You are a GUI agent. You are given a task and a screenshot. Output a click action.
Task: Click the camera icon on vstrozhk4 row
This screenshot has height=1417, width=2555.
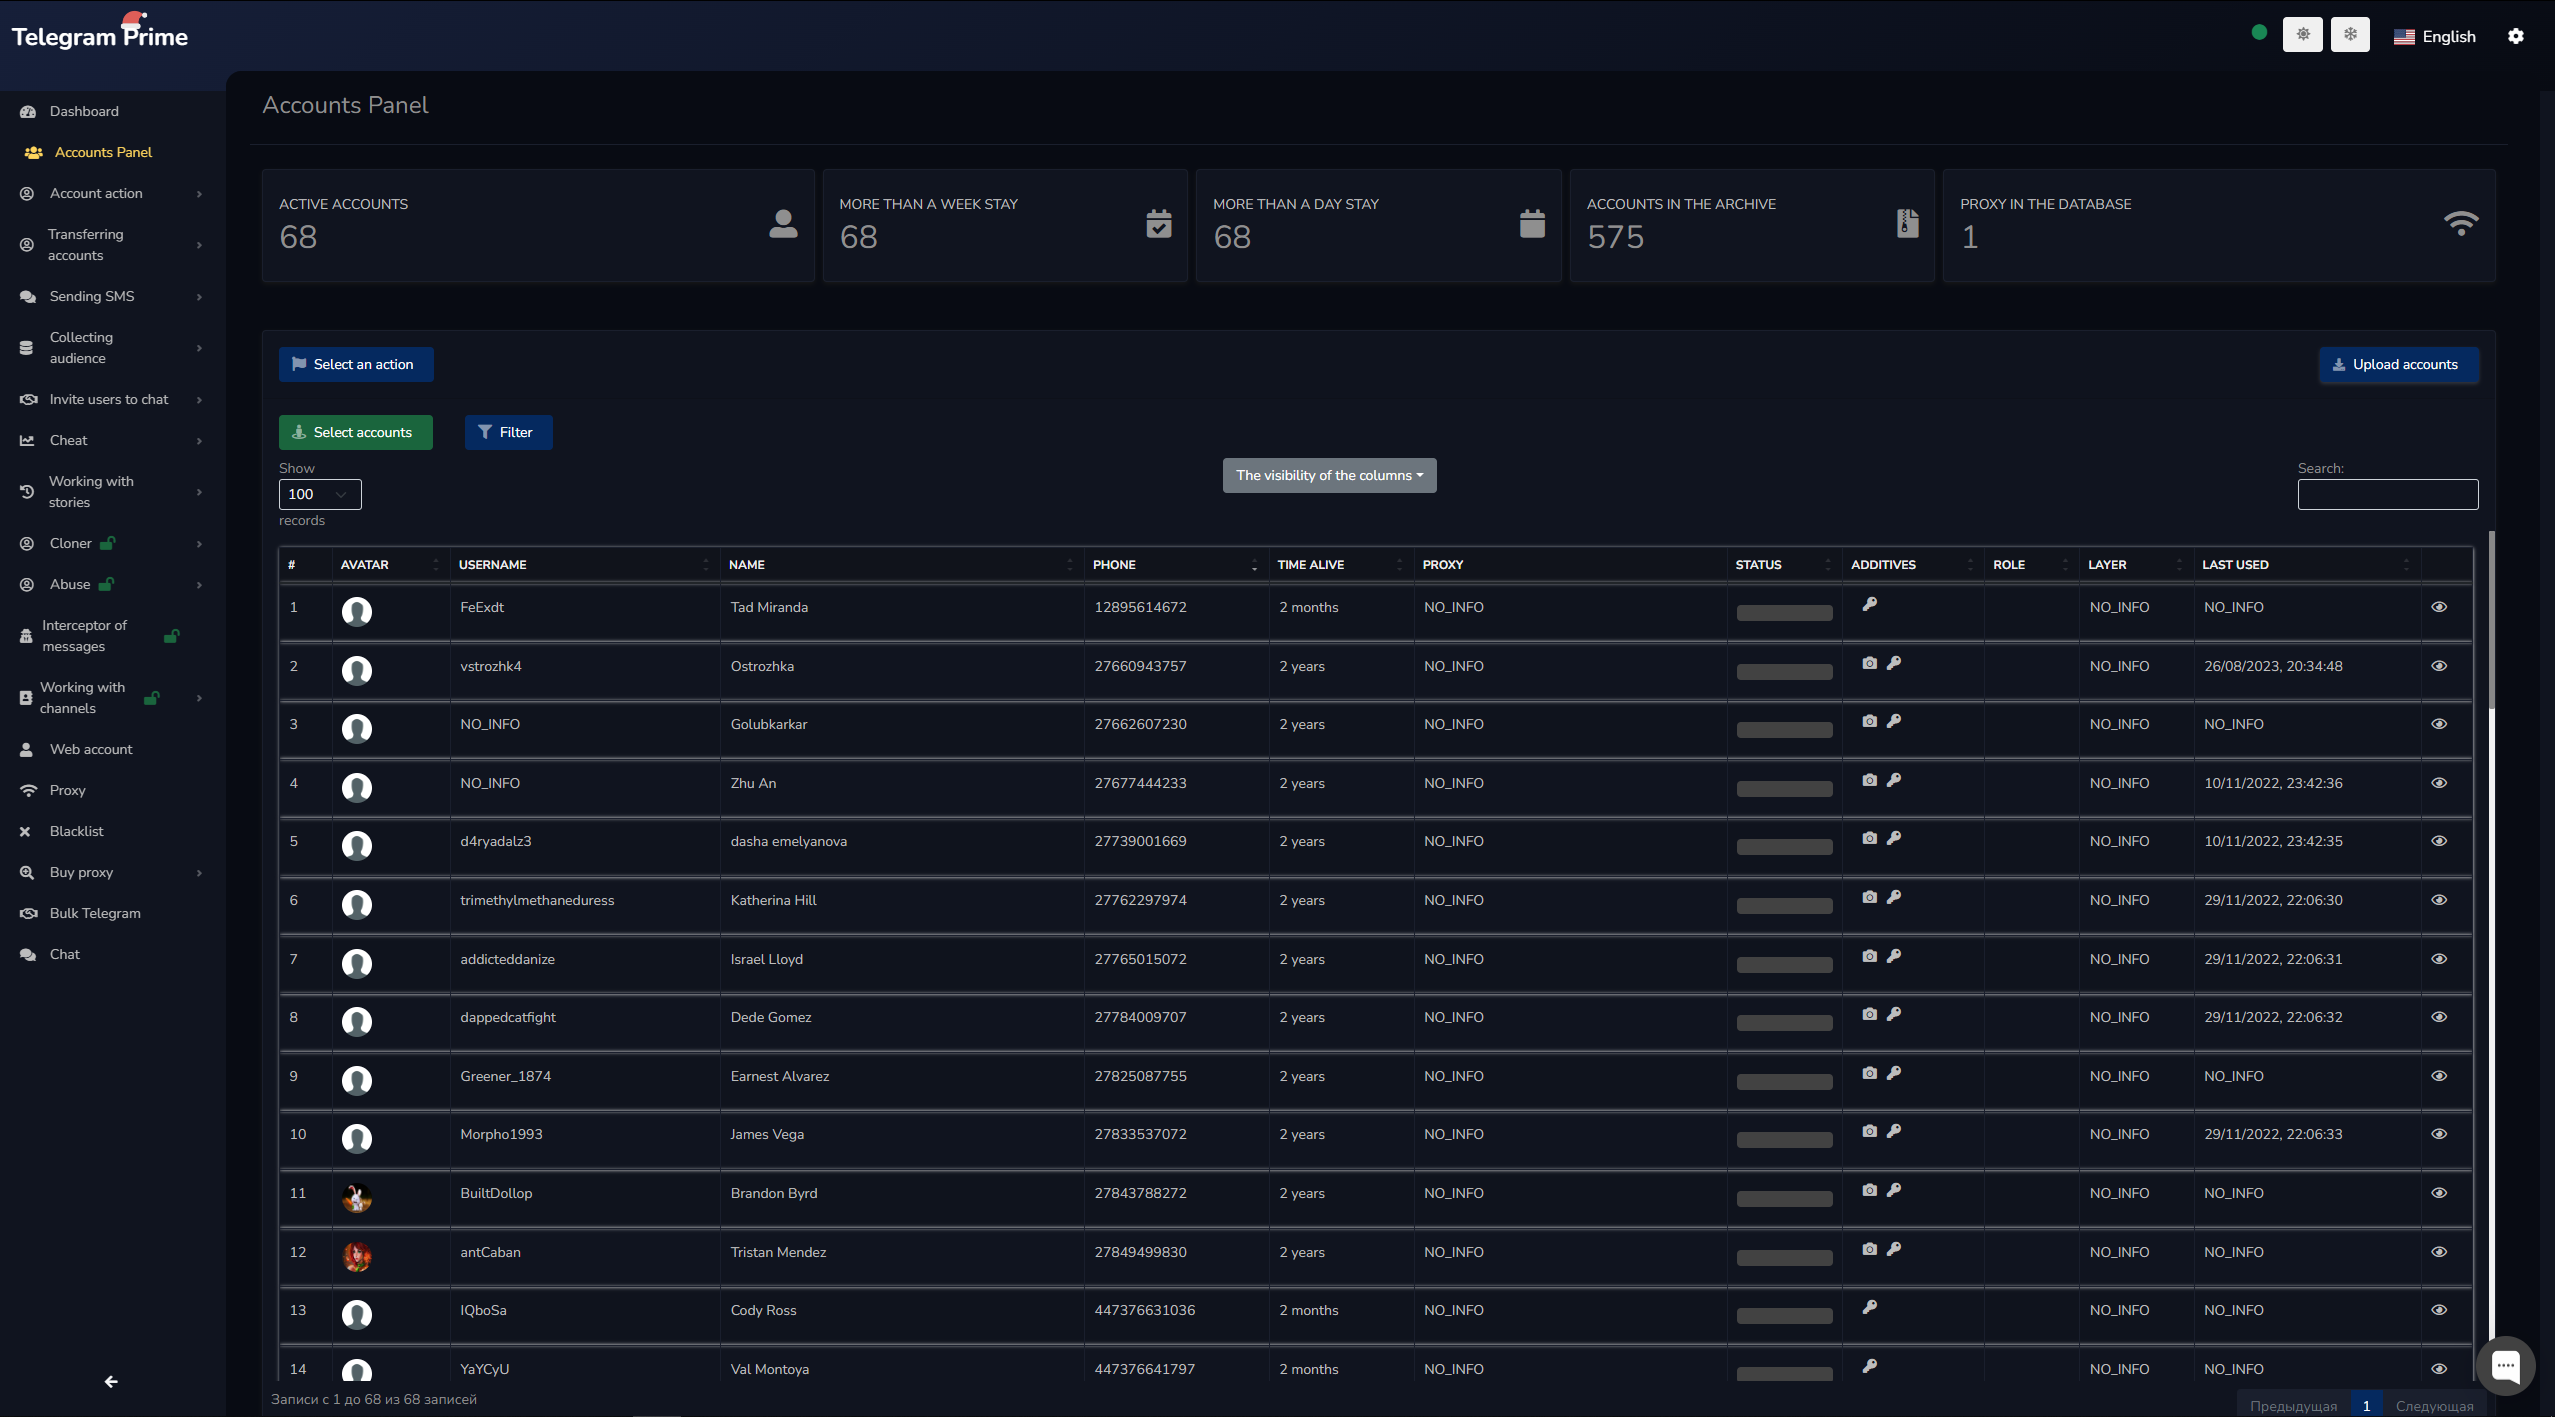click(1869, 662)
